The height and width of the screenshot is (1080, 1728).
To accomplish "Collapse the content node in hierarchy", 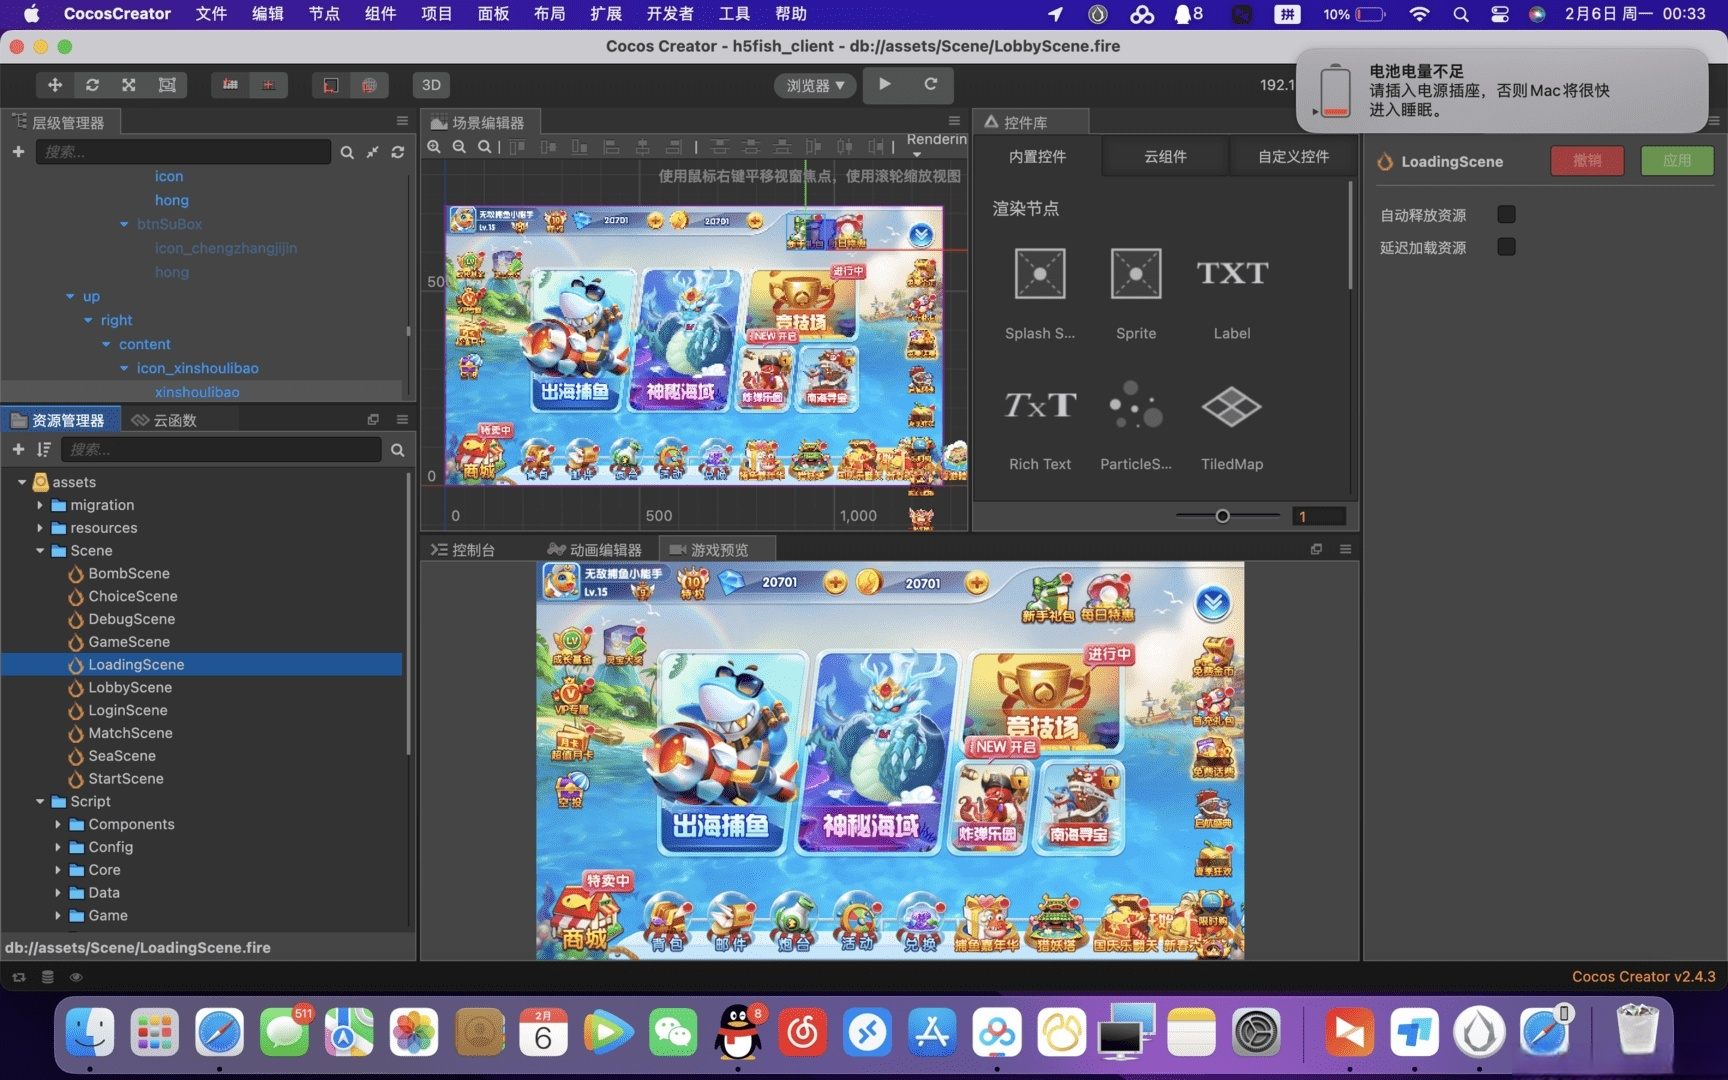I will (x=106, y=344).
